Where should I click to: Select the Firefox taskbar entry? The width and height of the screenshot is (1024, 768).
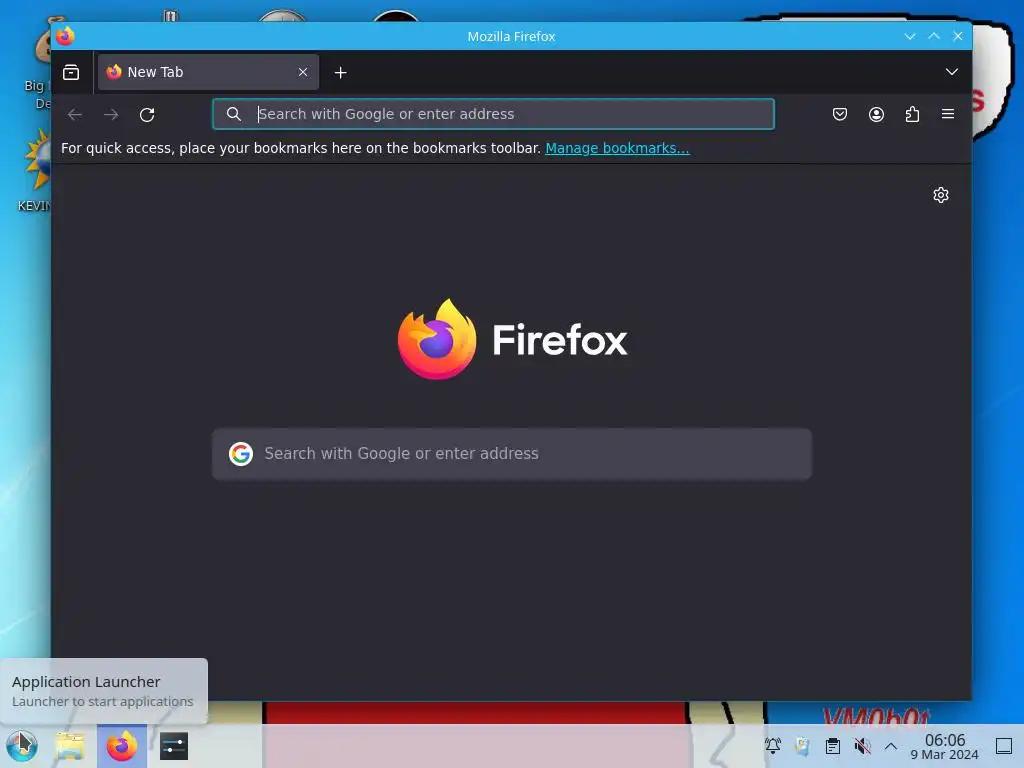click(122, 746)
